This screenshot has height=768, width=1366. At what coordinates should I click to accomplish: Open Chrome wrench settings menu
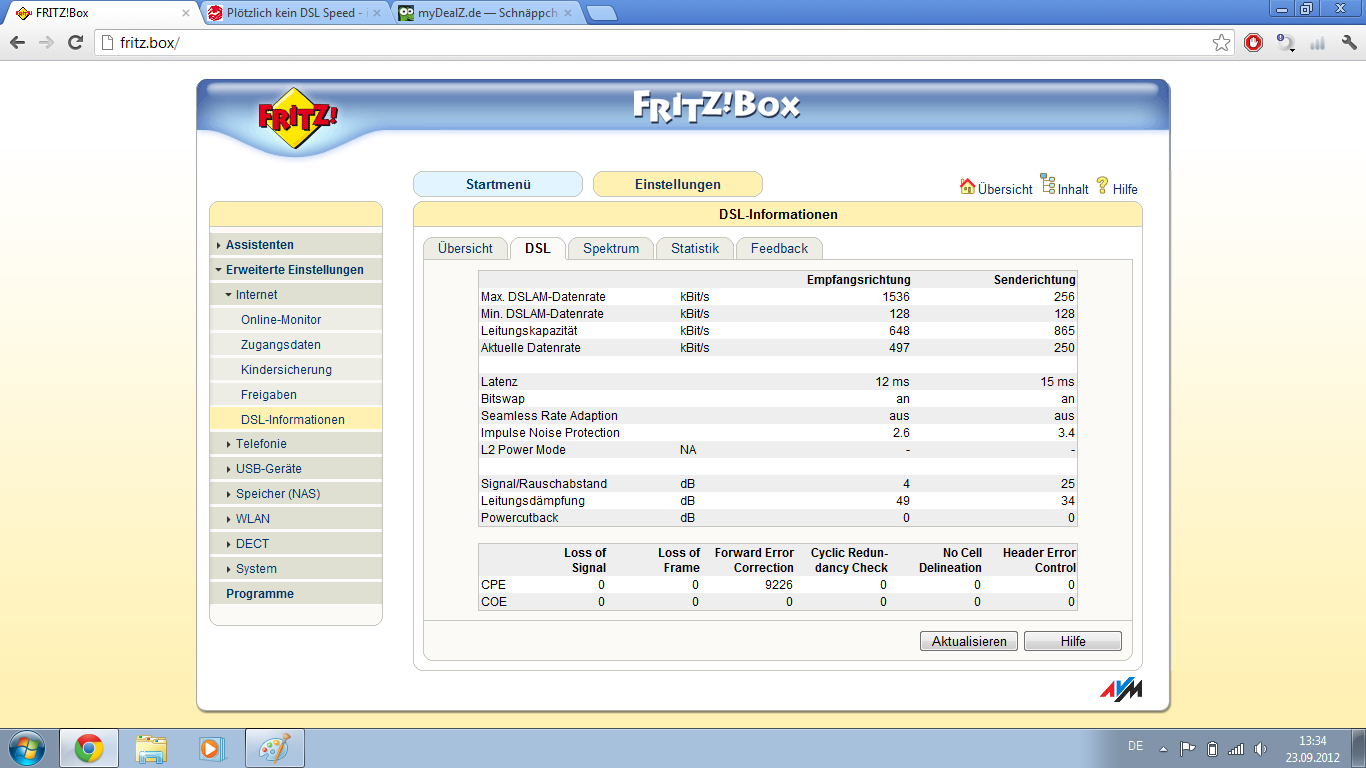[1348, 43]
